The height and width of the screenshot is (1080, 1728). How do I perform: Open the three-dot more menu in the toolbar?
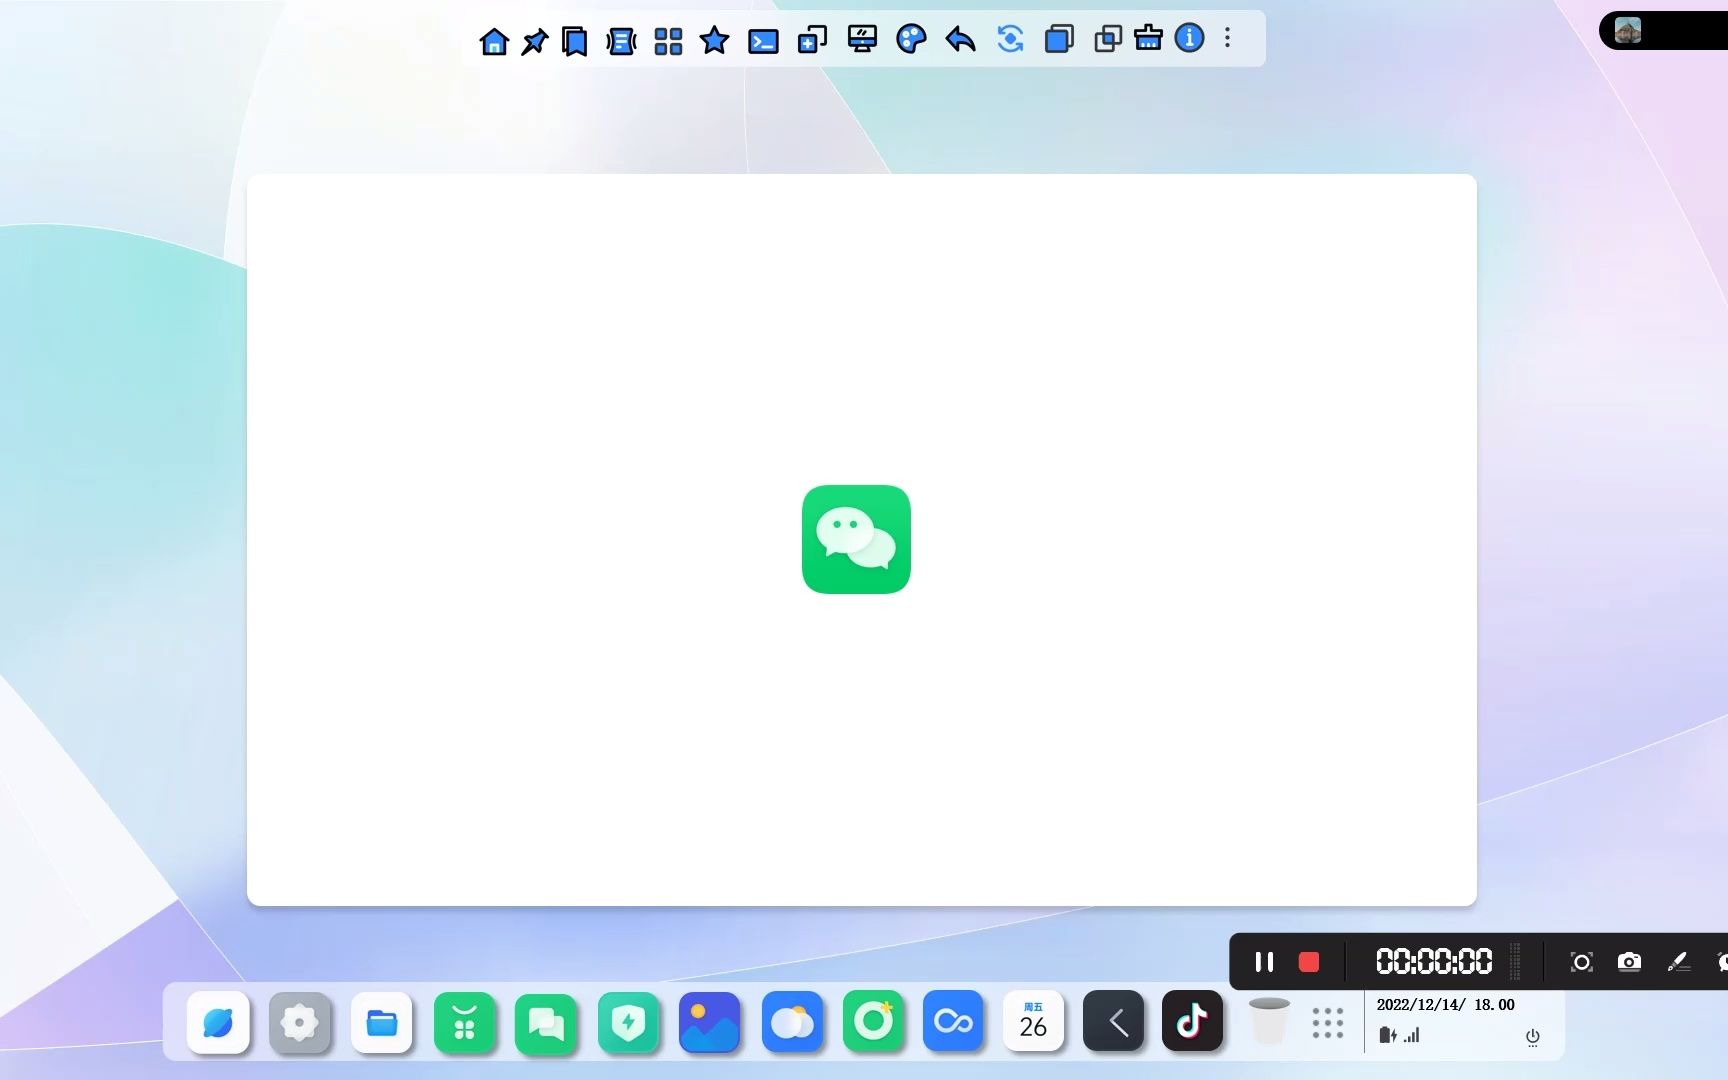tap(1228, 38)
